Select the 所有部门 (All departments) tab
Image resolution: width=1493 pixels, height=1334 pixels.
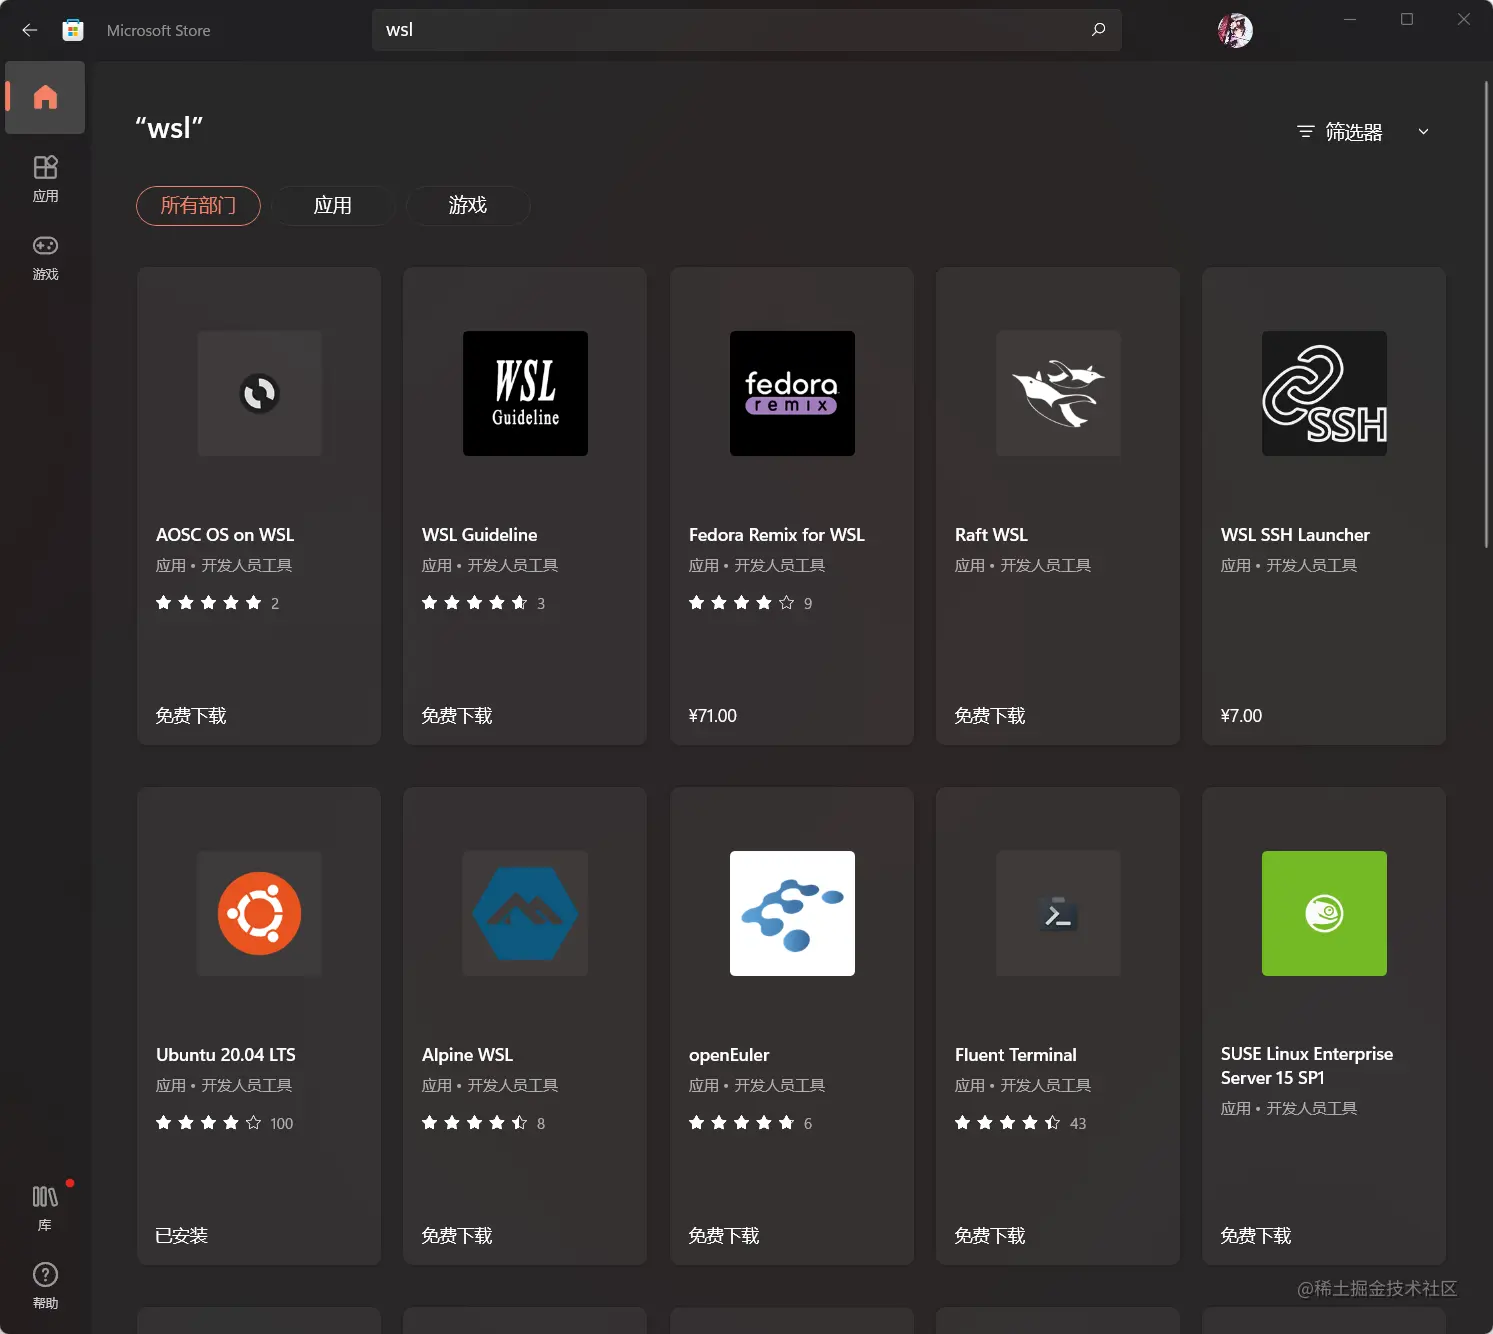(x=198, y=206)
